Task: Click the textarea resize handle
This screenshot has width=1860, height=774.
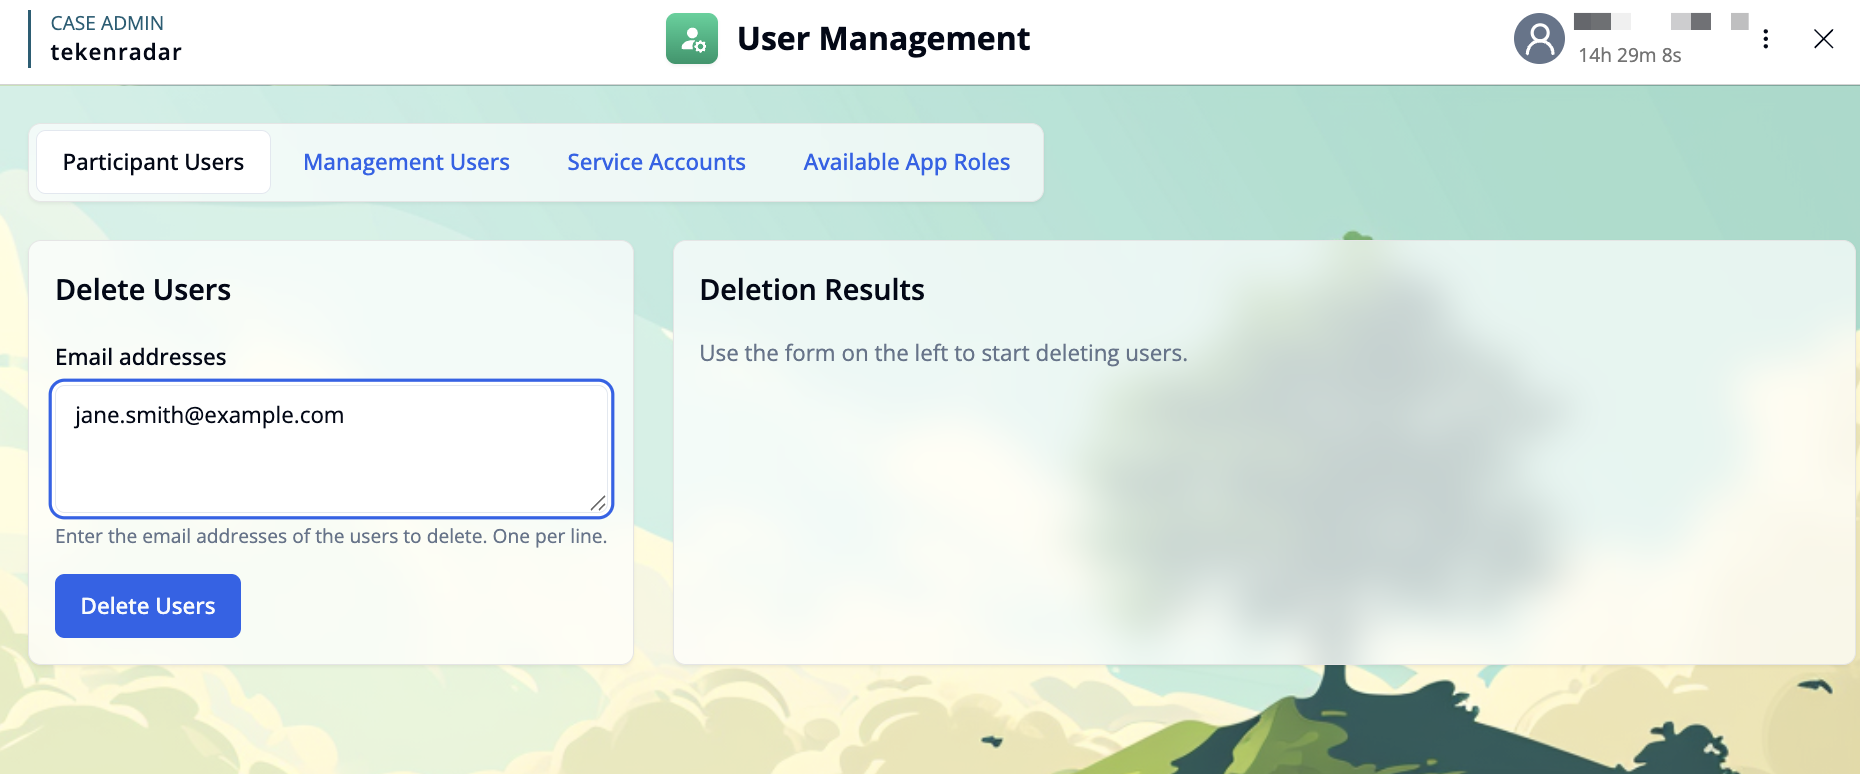Action: 598,503
